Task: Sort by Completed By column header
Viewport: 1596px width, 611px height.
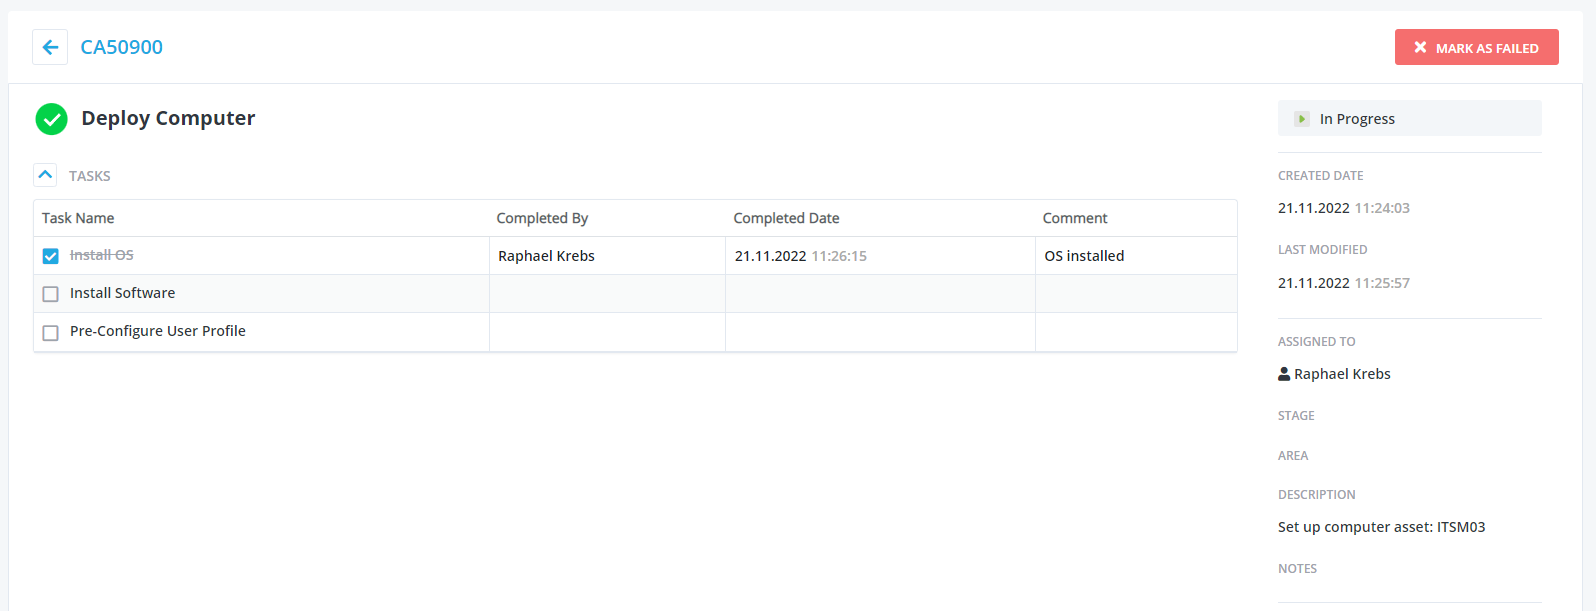Action: (542, 218)
